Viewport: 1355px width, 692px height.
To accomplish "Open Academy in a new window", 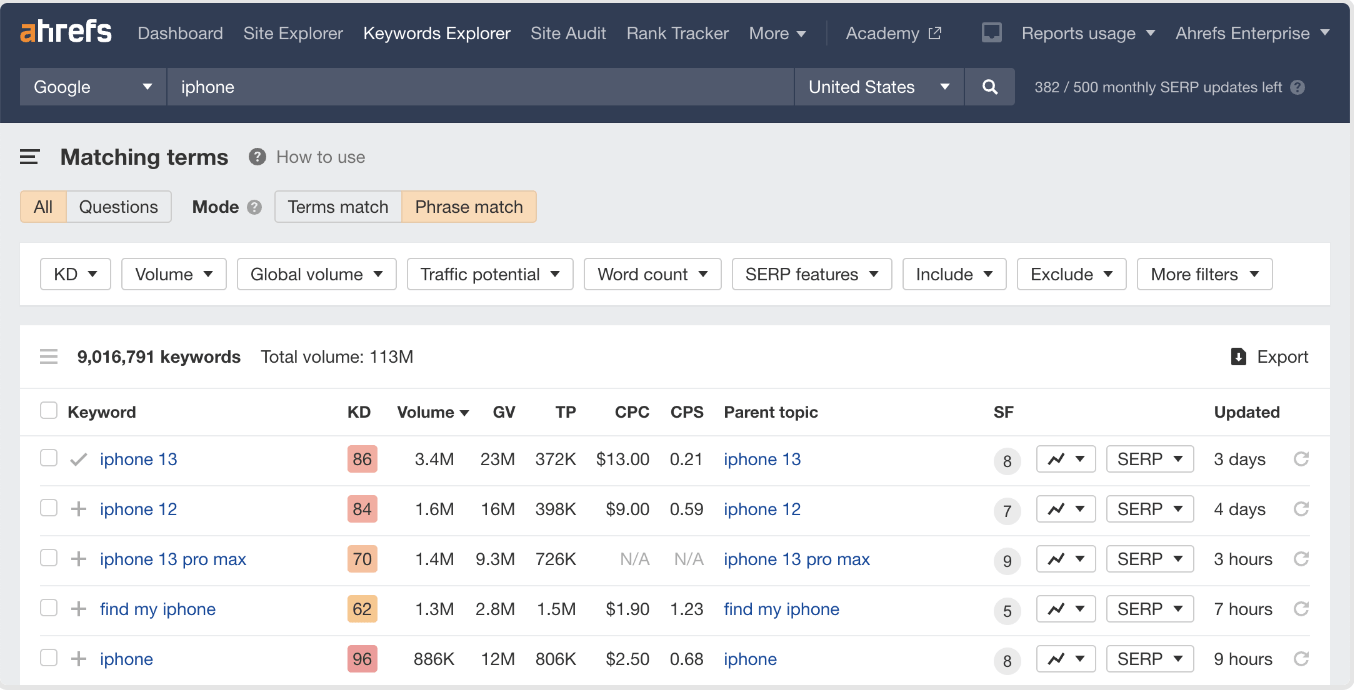I will (x=893, y=32).
